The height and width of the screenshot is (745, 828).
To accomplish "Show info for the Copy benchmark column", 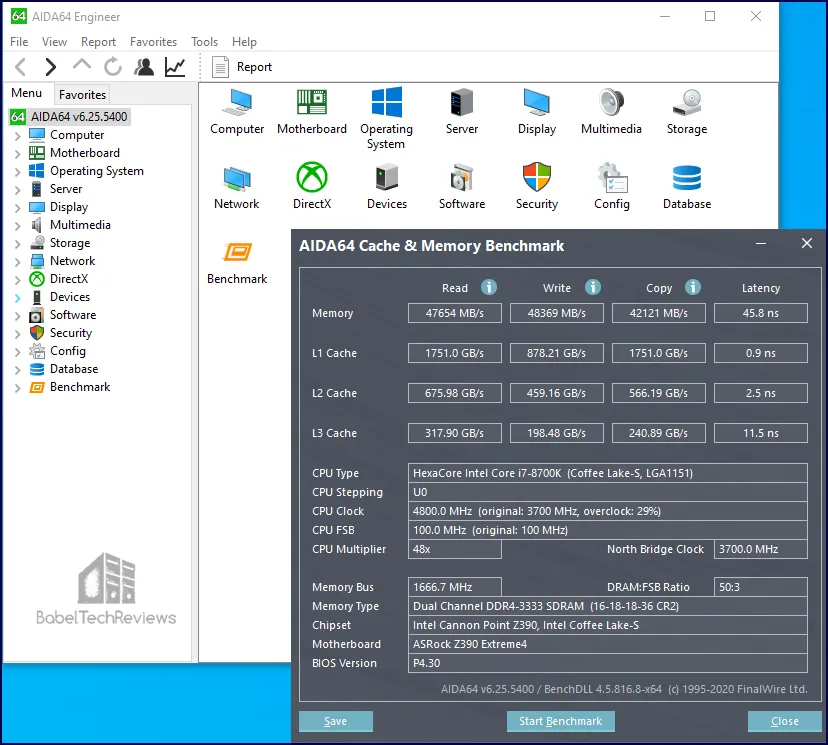I will 693,287.
